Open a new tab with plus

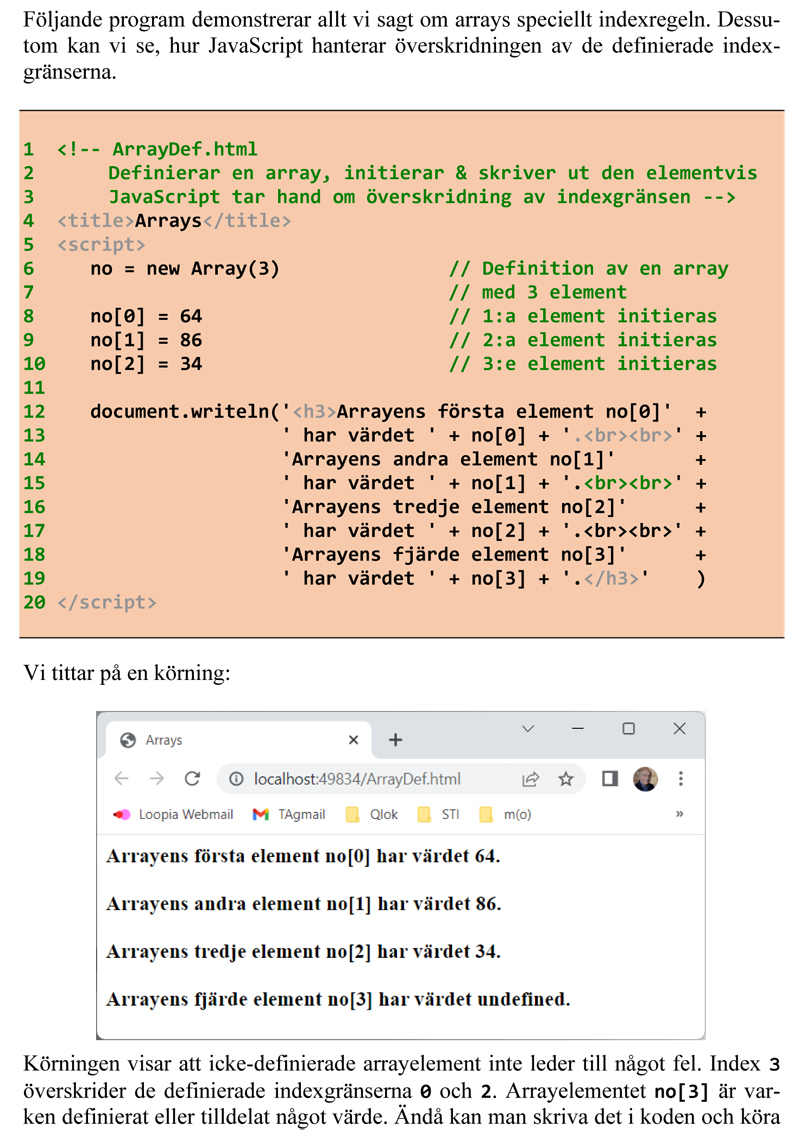coord(396,740)
